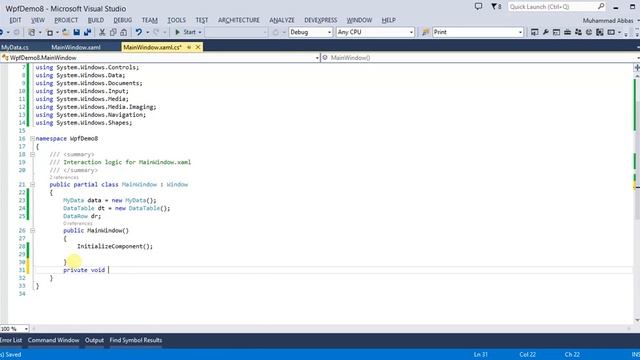Open the TOOLS menu

[x=176, y=20]
